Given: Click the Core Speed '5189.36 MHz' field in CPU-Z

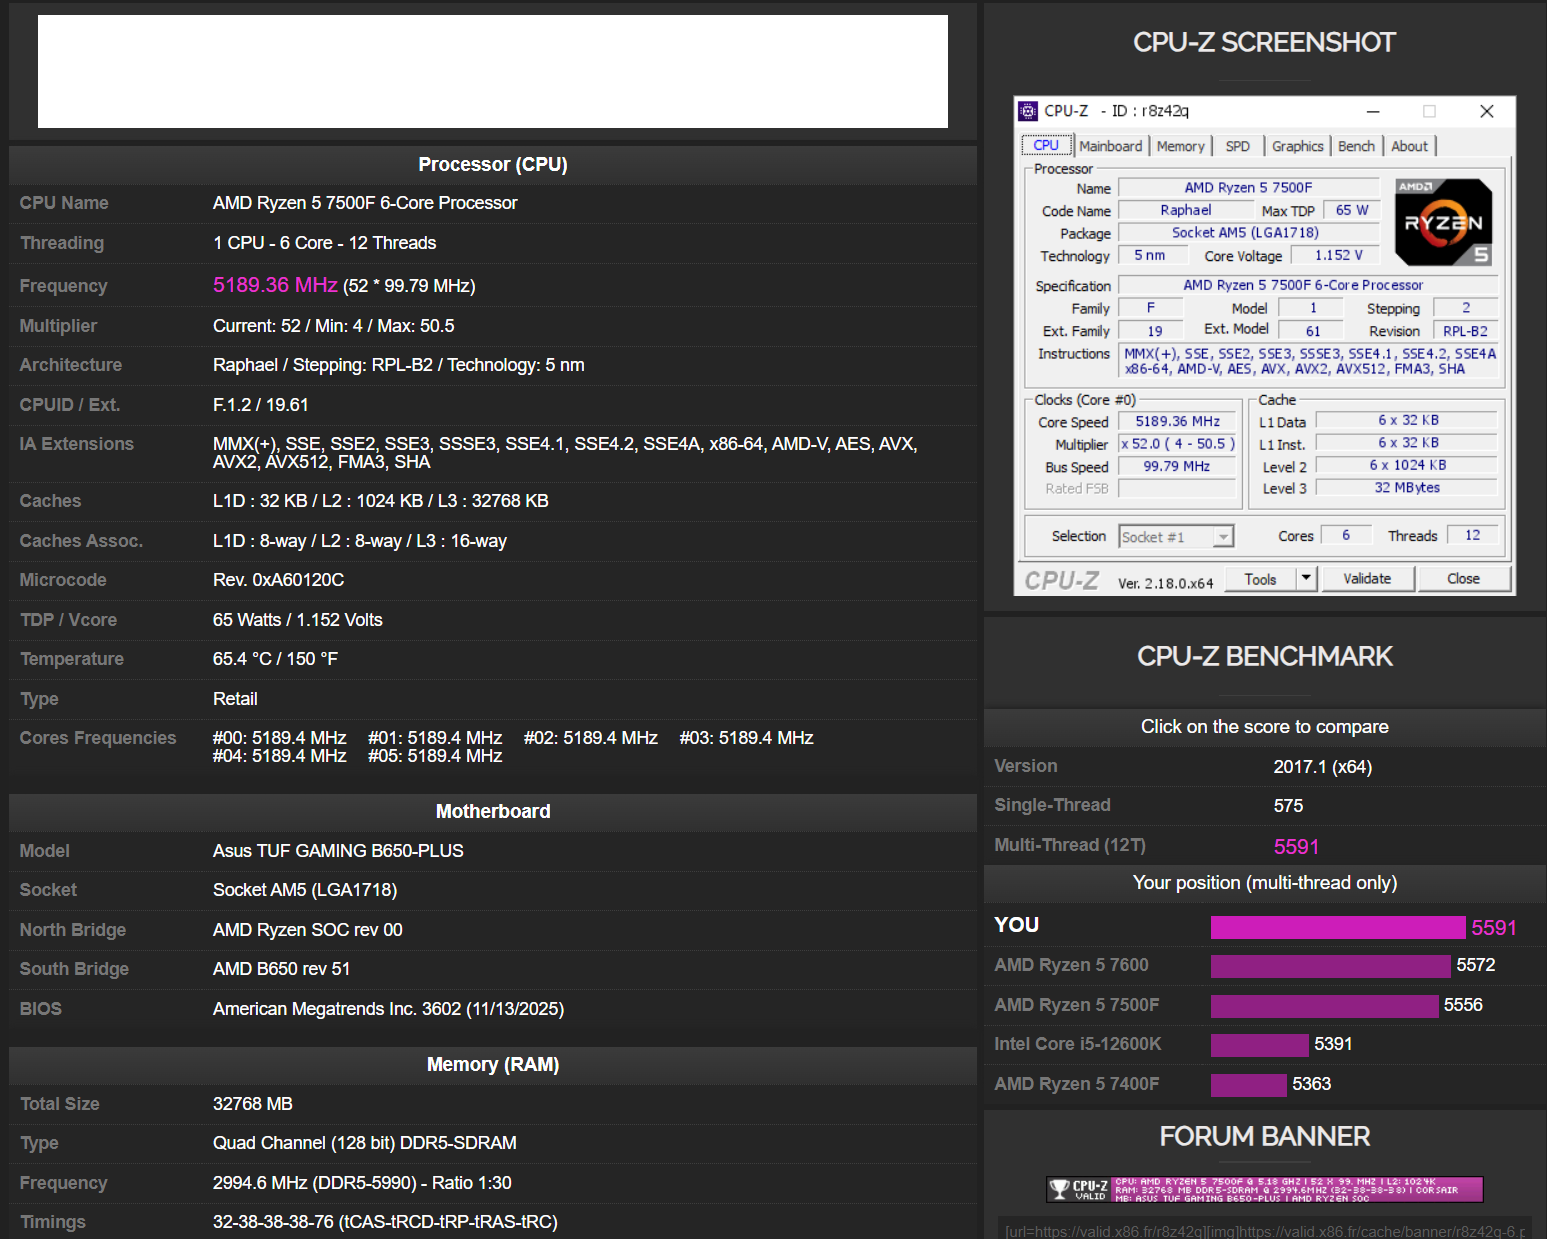Looking at the screenshot, I should click(x=1177, y=421).
